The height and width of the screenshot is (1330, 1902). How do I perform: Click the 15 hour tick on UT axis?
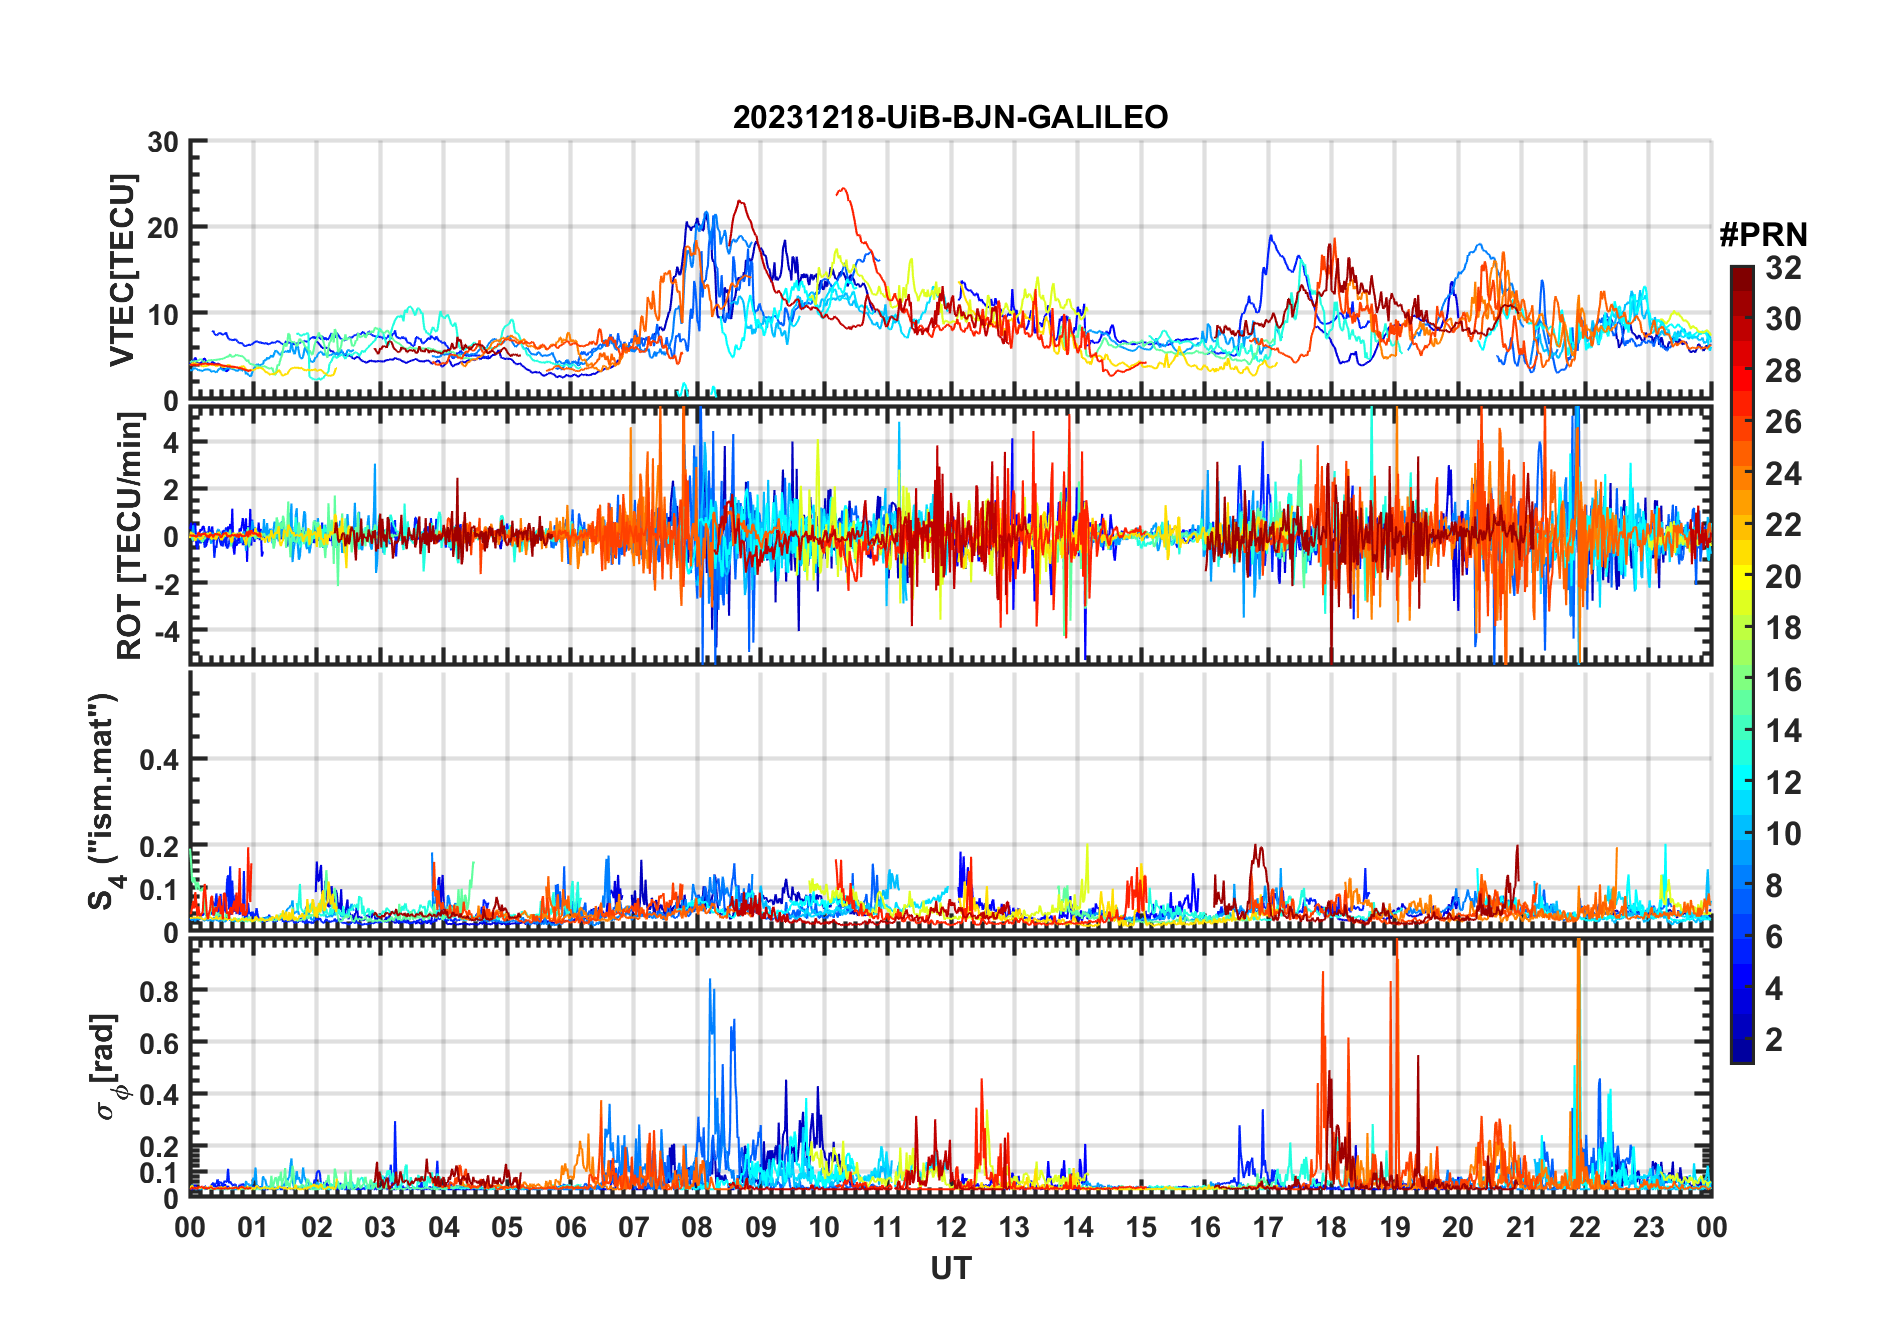click(1141, 1227)
